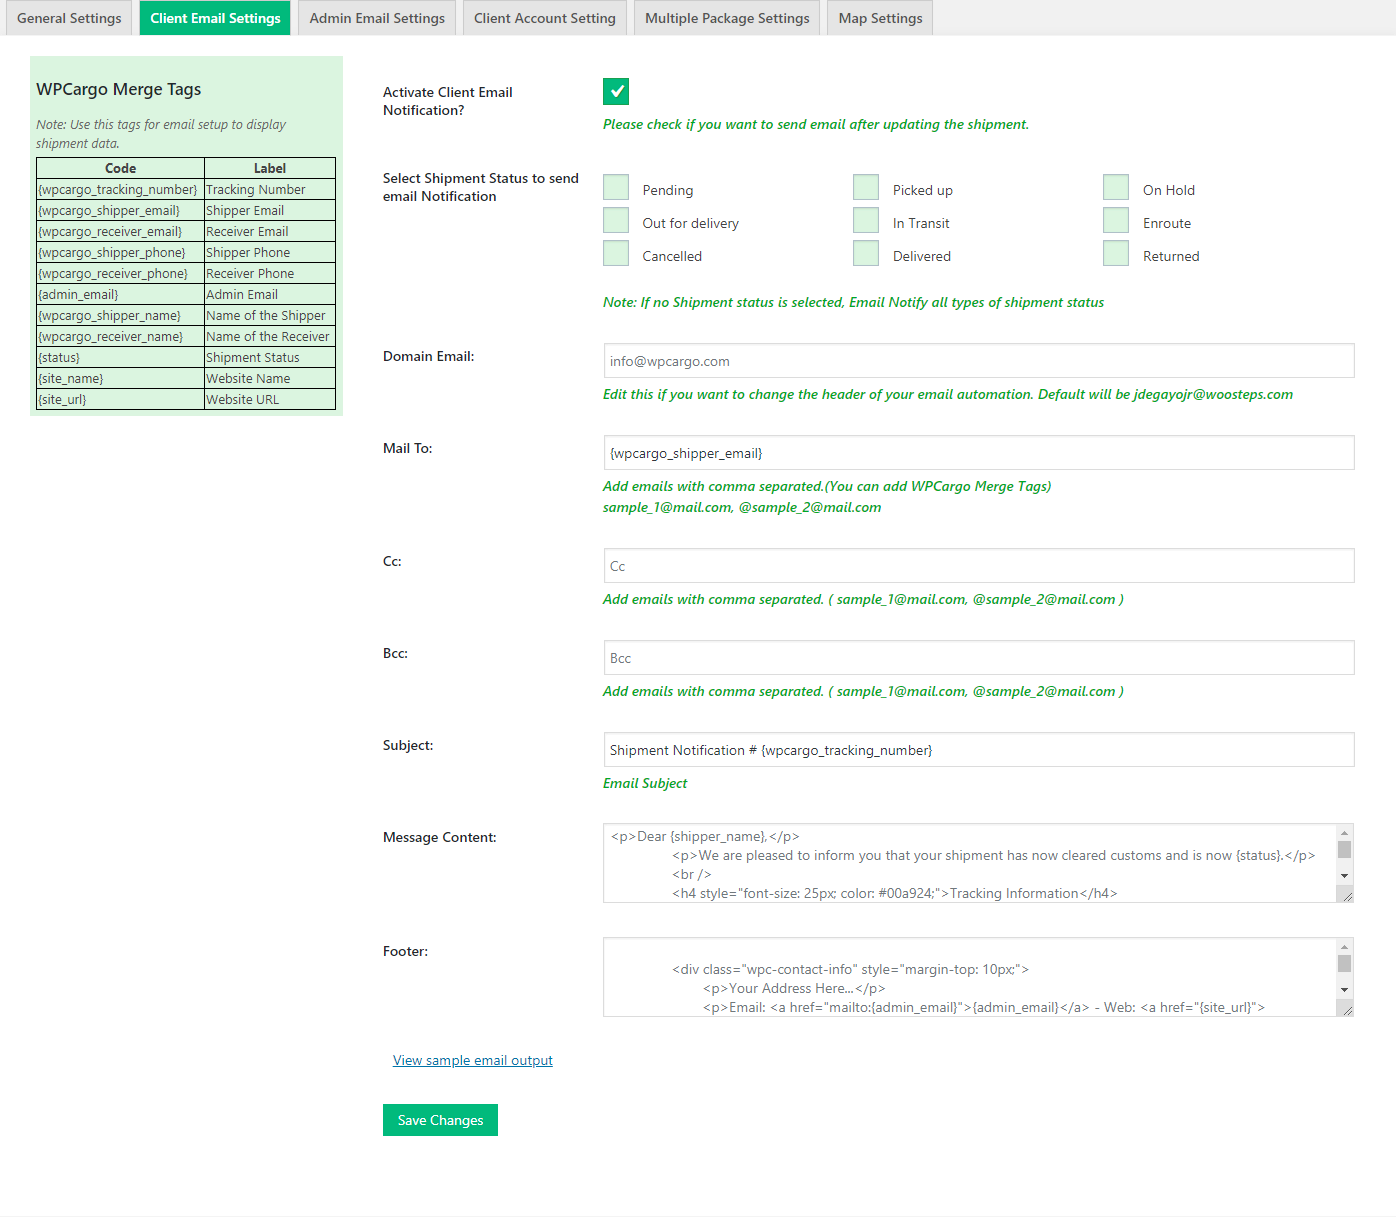This screenshot has height=1217, width=1396.
Task: Go to Multiple Package Settings tab
Action: (x=727, y=18)
